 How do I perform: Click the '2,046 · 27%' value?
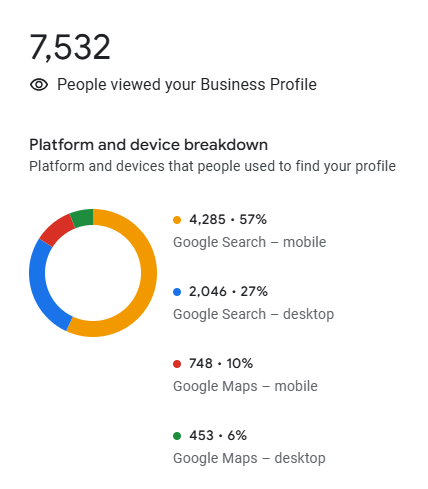tap(228, 292)
